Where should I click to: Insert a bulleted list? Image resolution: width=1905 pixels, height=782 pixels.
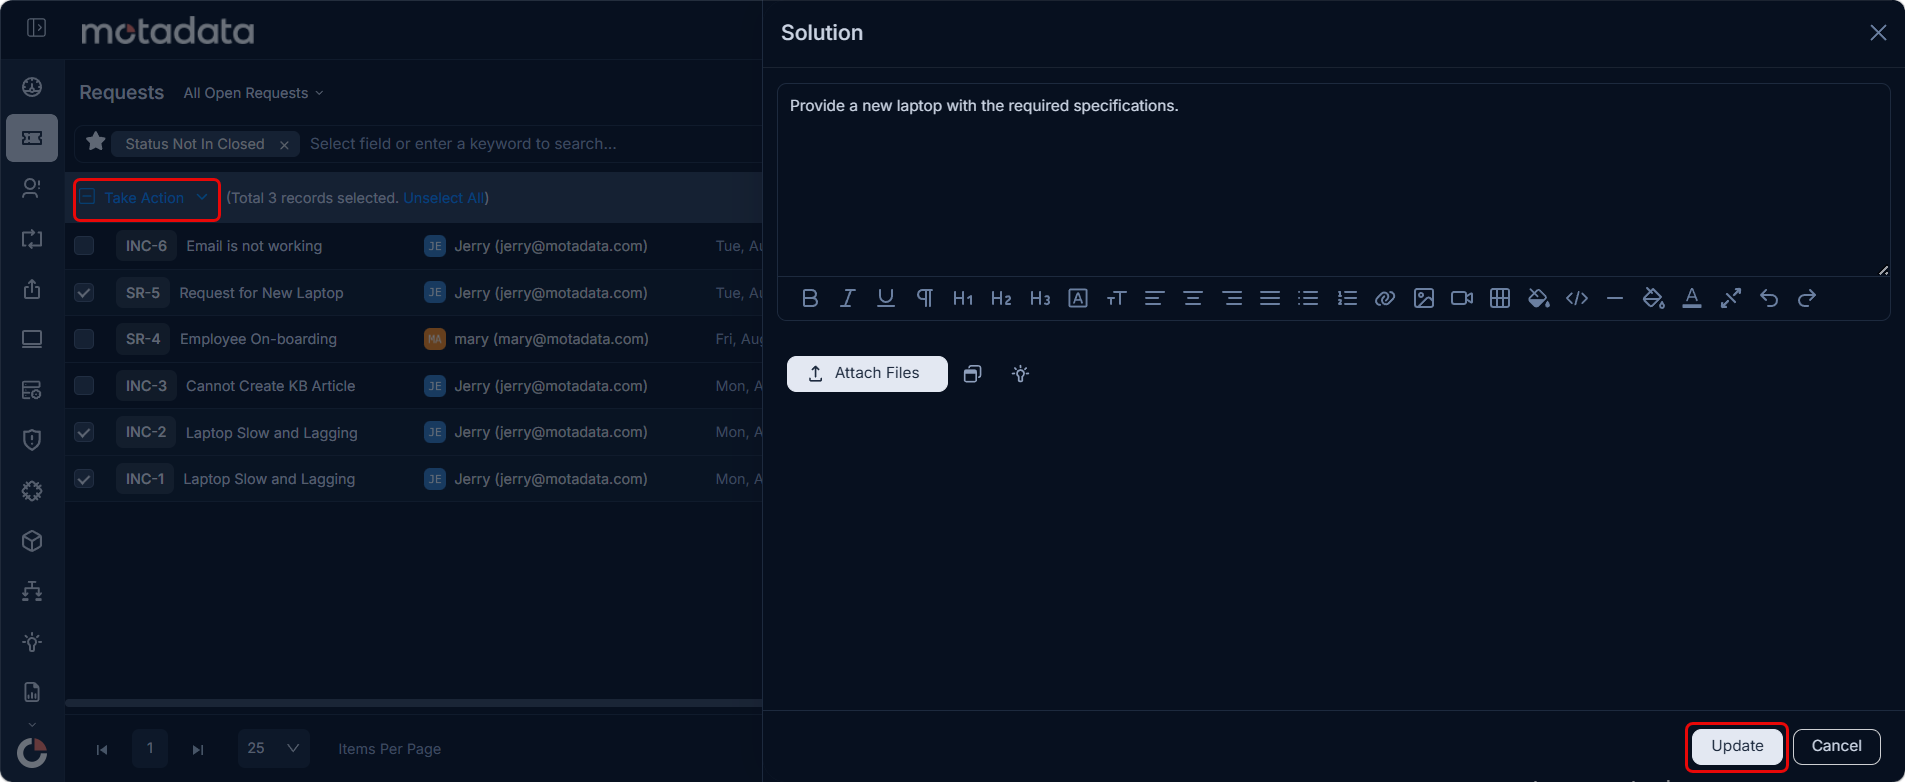pyautogui.click(x=1308, y=298)
